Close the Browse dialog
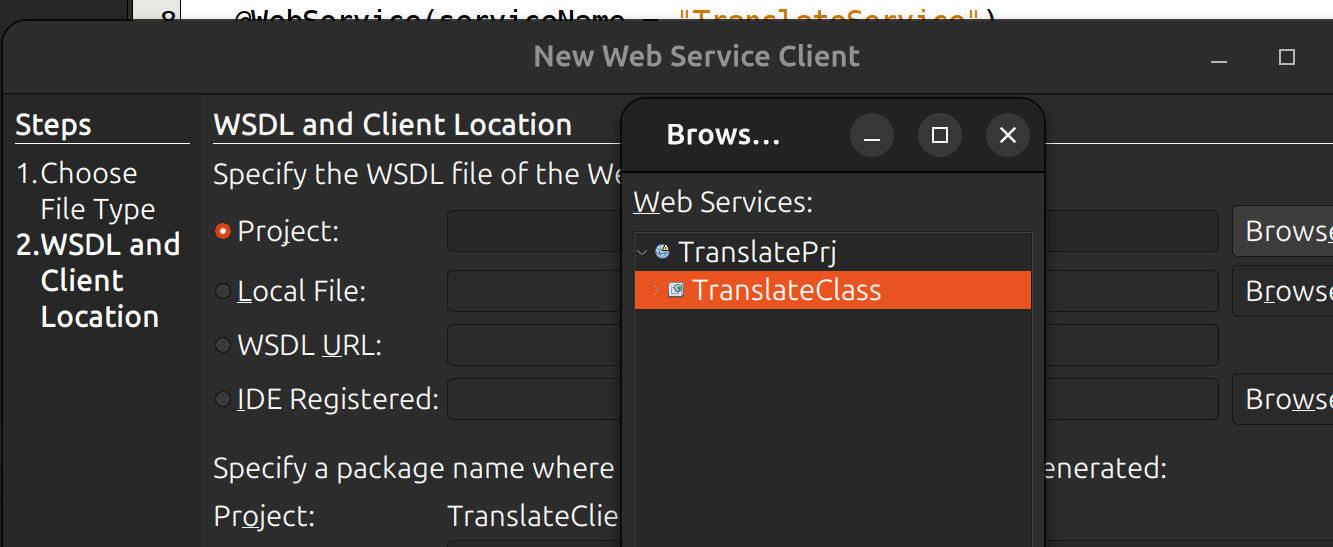Viewport: 1333px width, 547px height. tap(1008, 135)
